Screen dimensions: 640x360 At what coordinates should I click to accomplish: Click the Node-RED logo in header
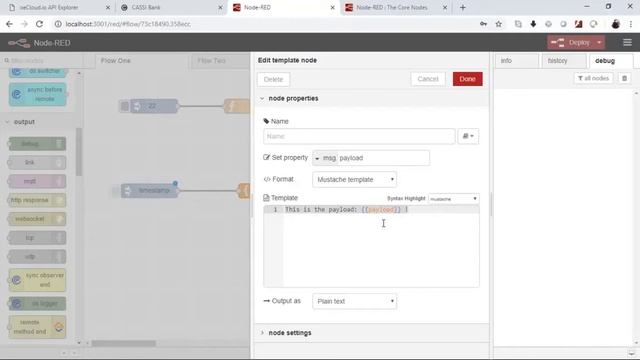(39, 43)
